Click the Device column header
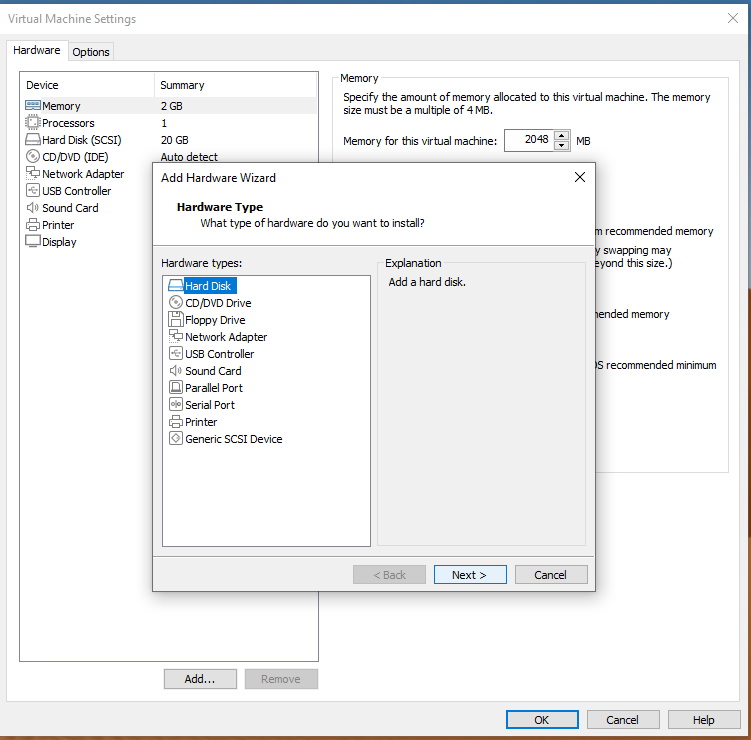The width and height of the screenshot is (751, 740). (x=87, y=85)
